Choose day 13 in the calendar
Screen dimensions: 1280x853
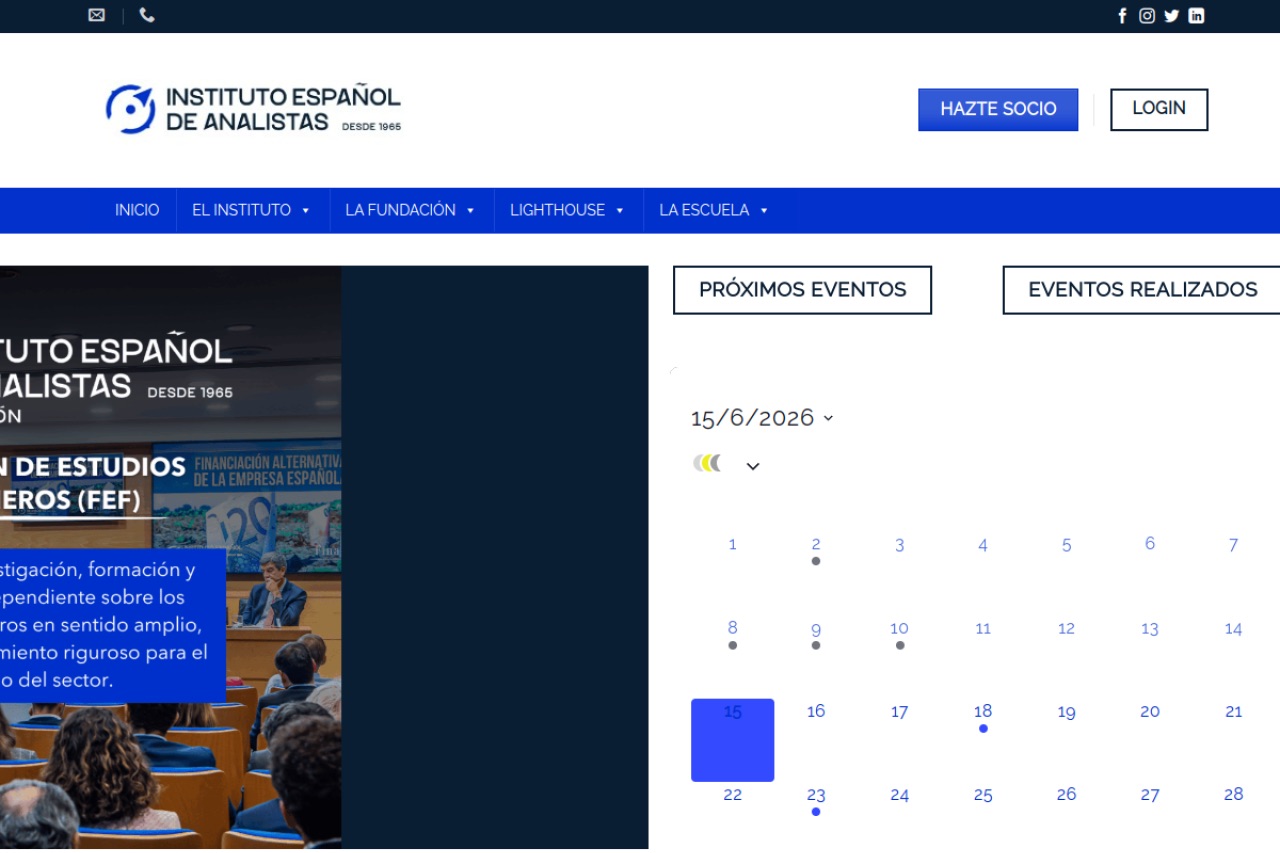[x=1150, y=629]
